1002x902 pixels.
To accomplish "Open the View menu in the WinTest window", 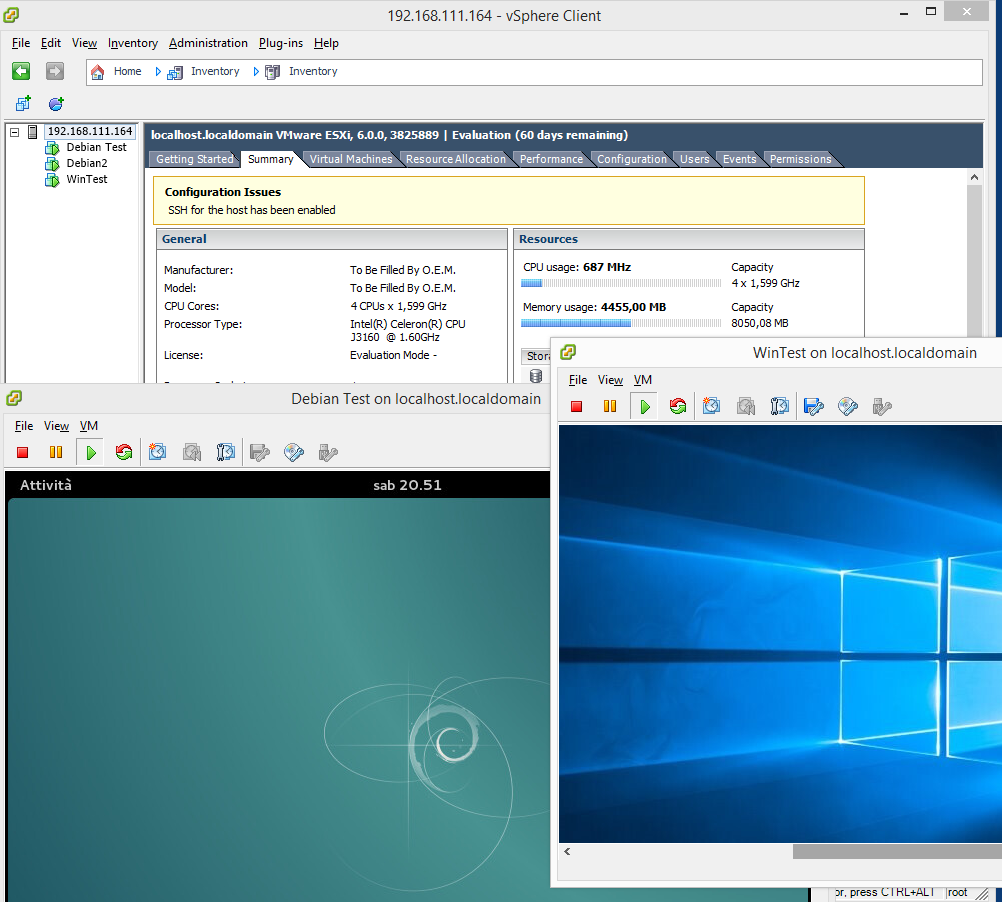I will tap(610, 379).
